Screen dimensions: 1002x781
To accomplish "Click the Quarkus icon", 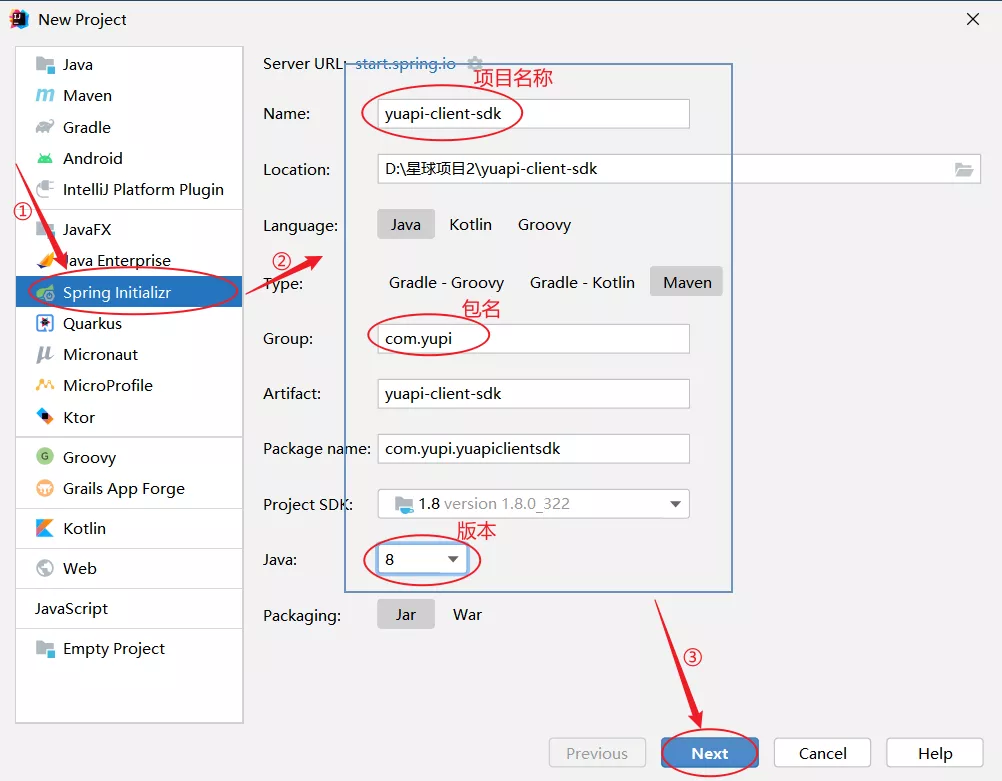I will [x=45, y=323].
